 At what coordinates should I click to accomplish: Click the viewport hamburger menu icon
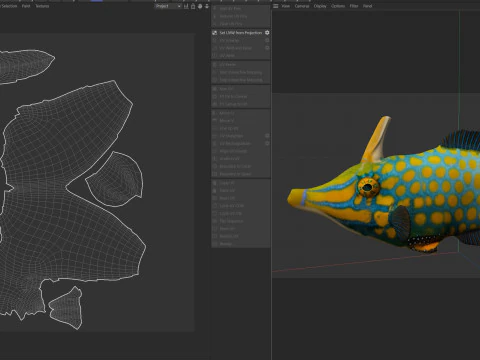tap(276, 6)
